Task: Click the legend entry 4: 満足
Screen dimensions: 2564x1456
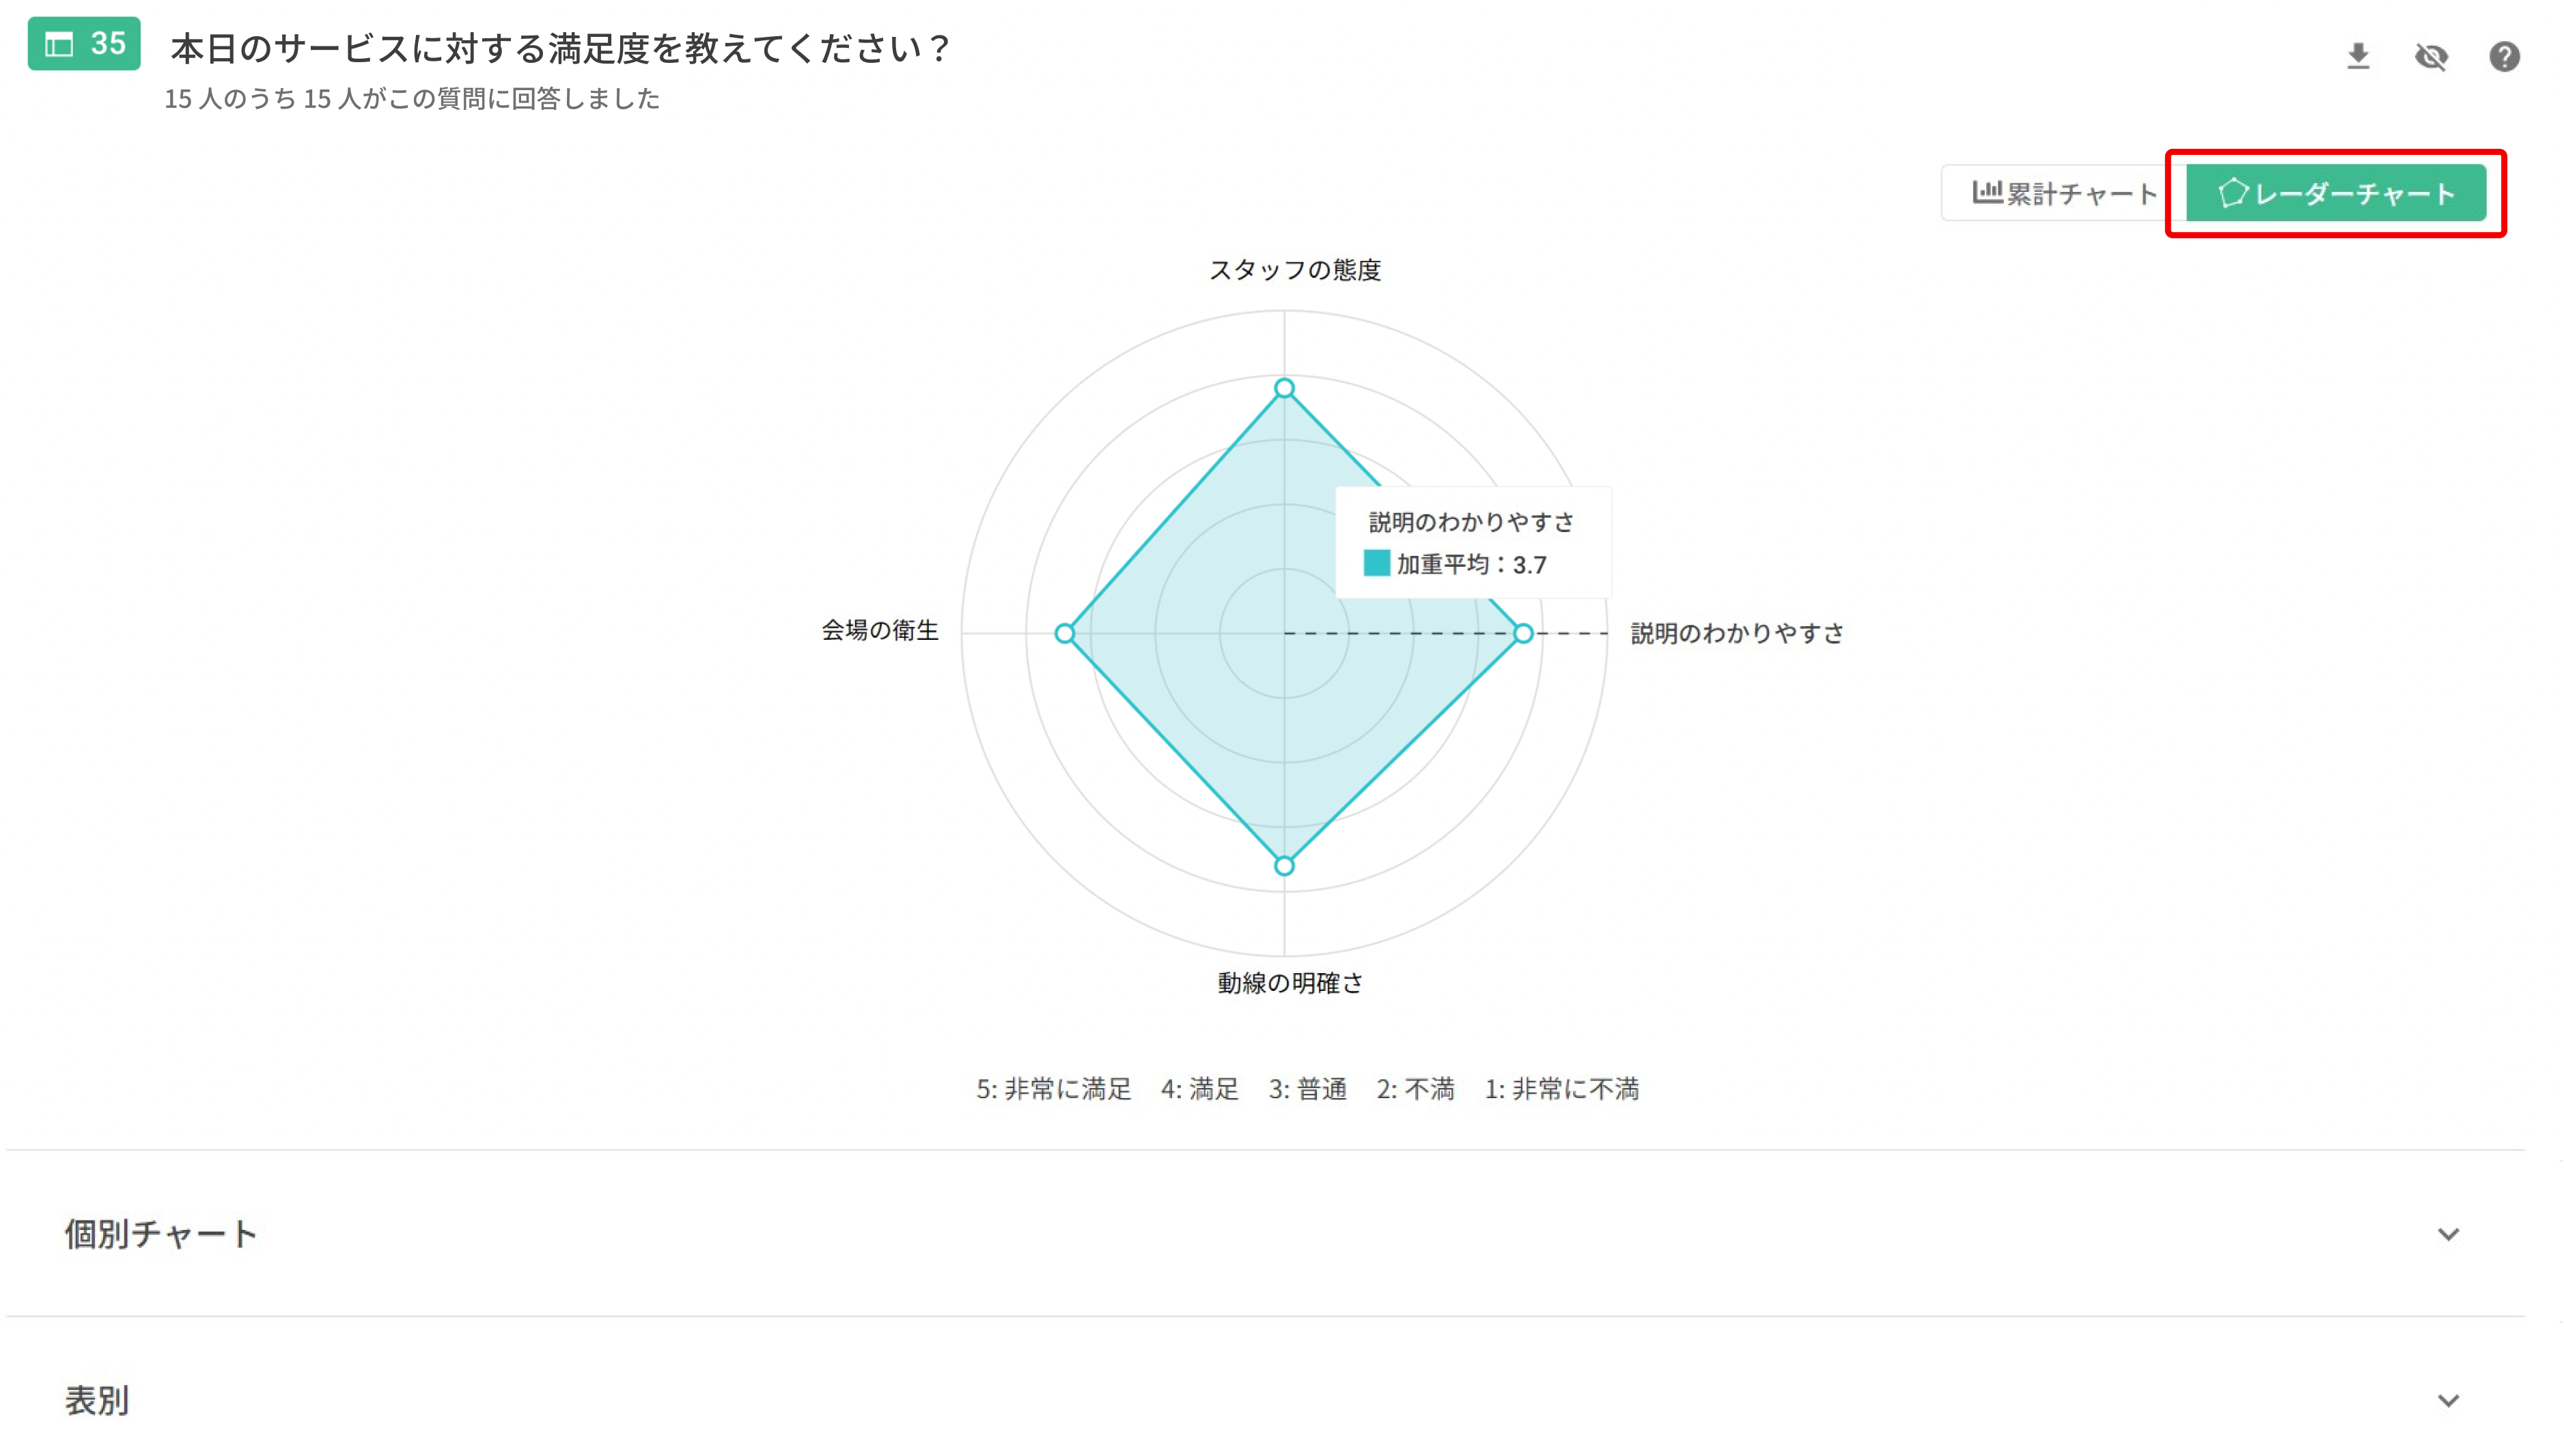Action: tap(1199, 1089)
